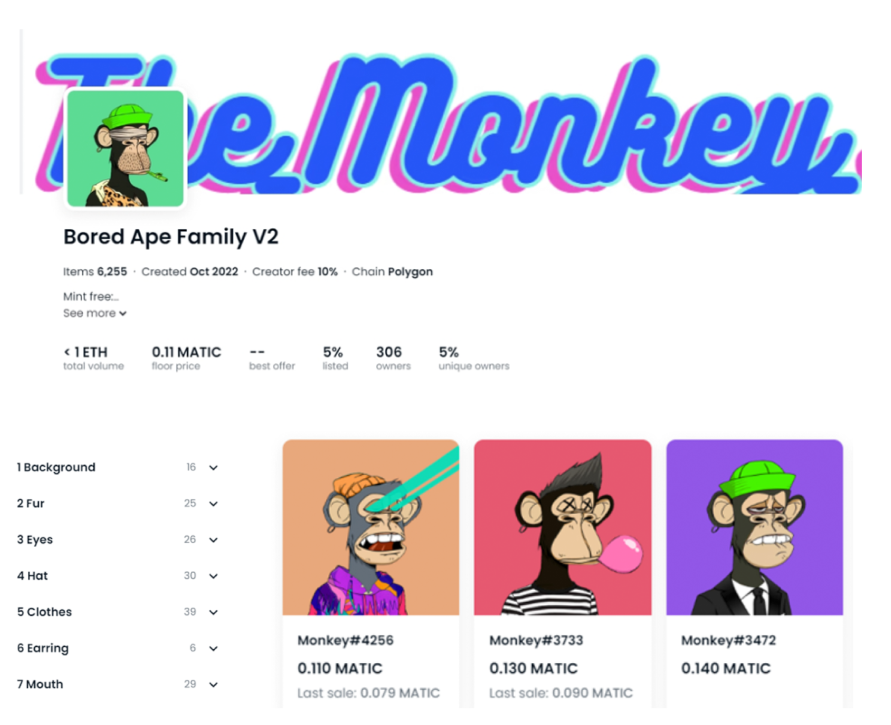Click the 306 owners stat
The height and width of the screenshot is (725, 891).
coord(393,358)
